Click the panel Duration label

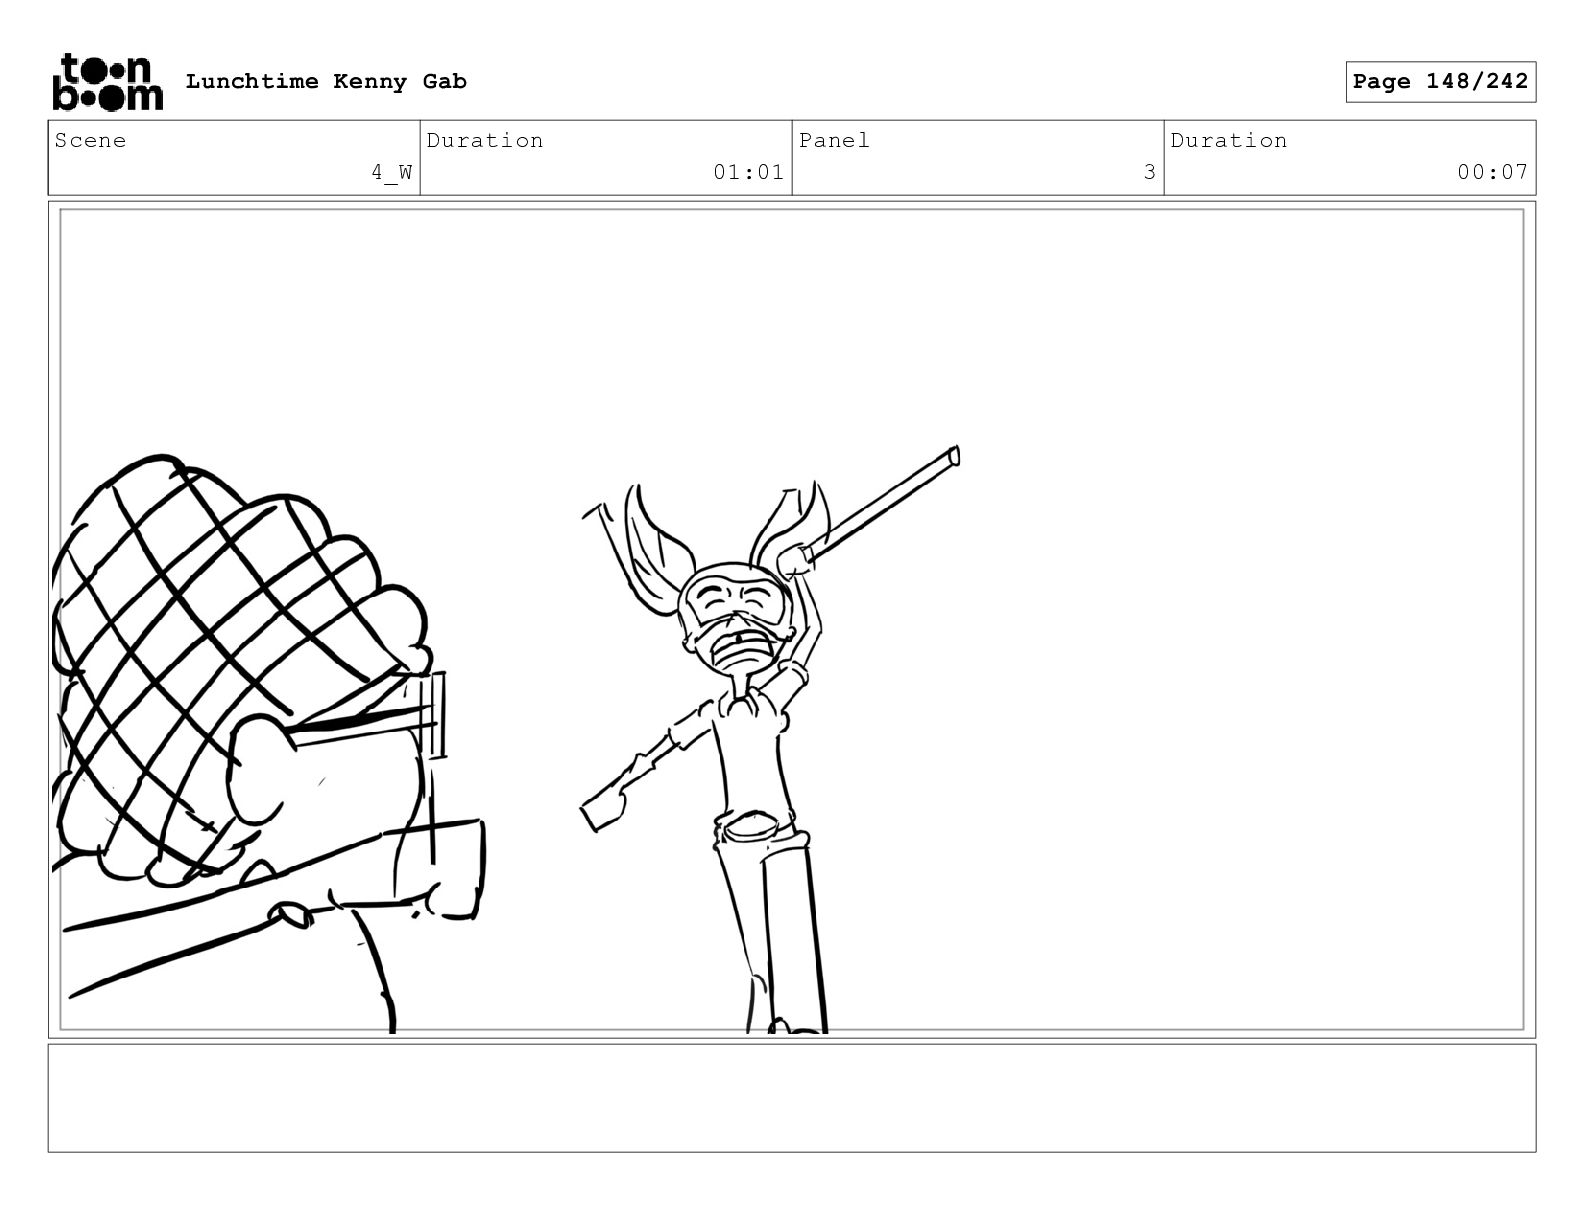coord(1229,140)
